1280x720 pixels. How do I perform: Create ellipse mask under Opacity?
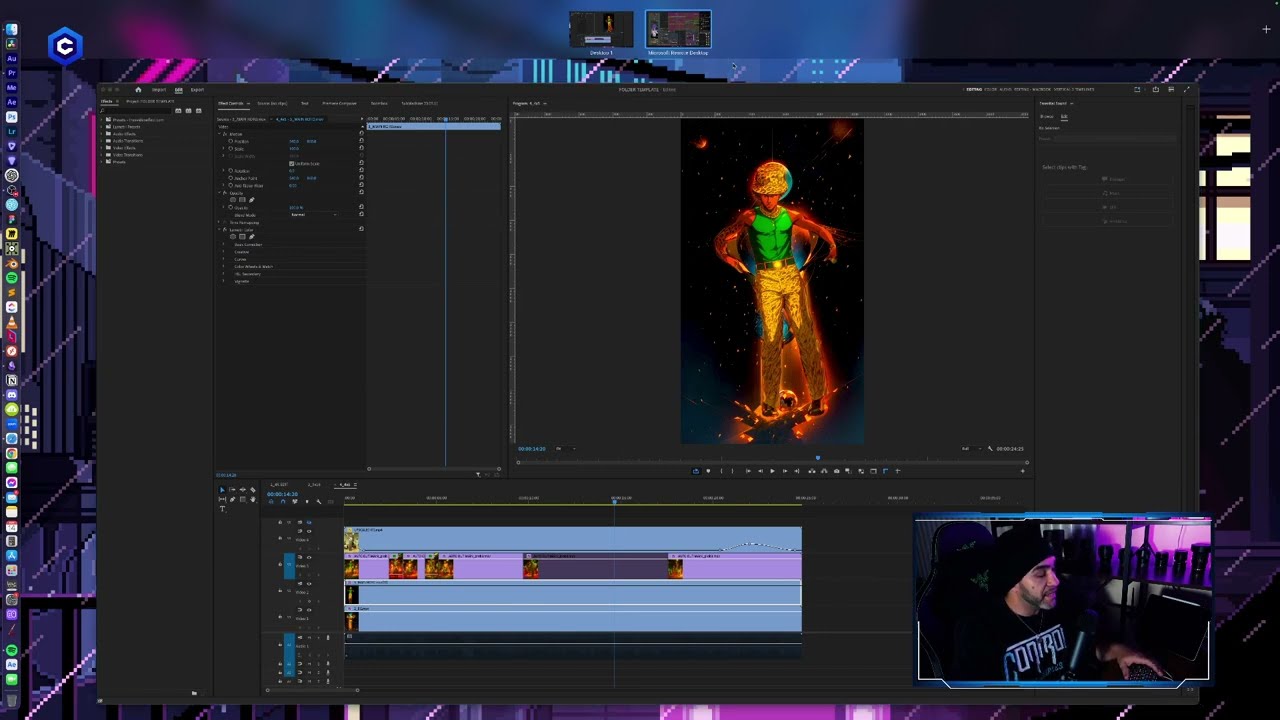[233, 200]
